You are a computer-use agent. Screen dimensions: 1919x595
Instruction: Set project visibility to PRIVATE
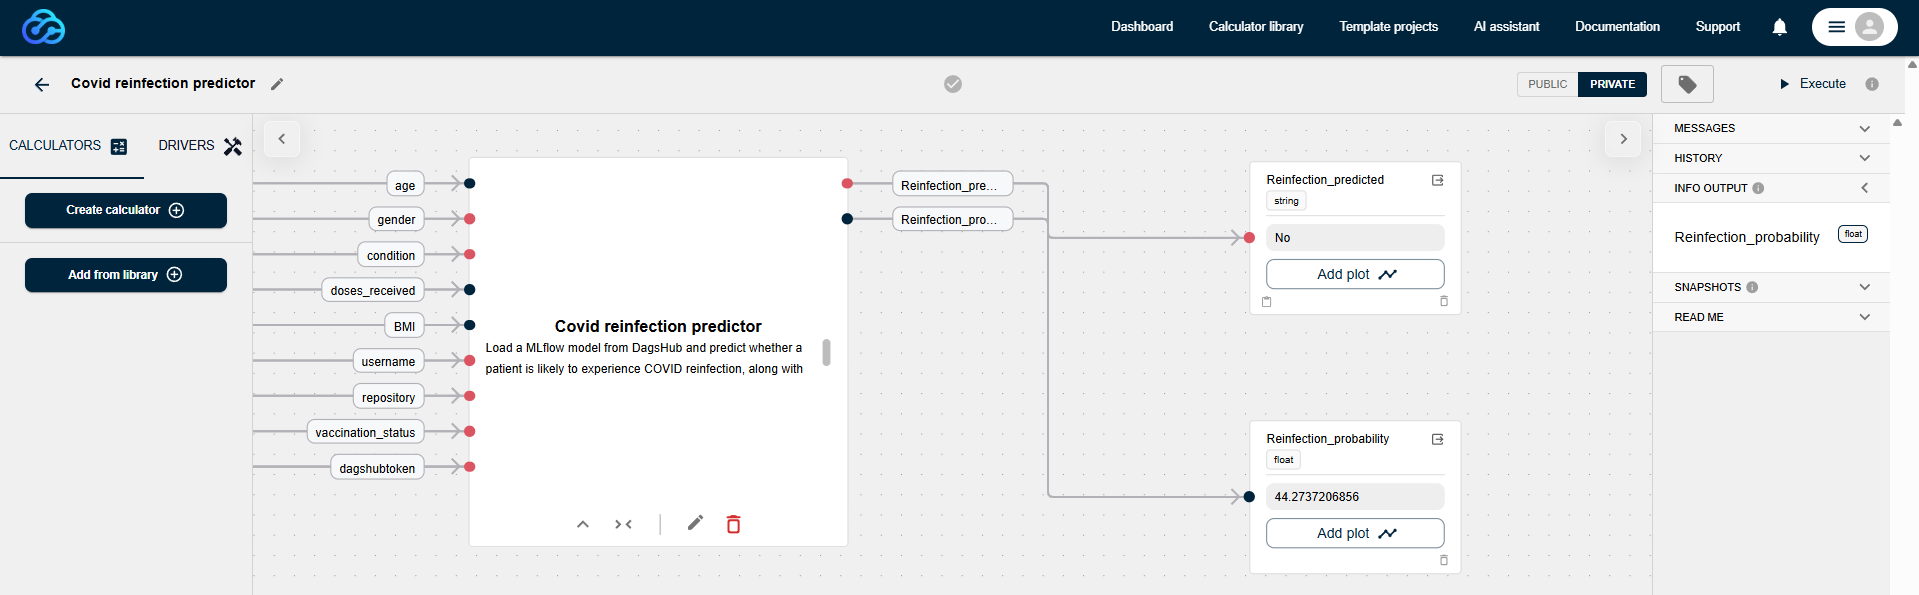1612,84
